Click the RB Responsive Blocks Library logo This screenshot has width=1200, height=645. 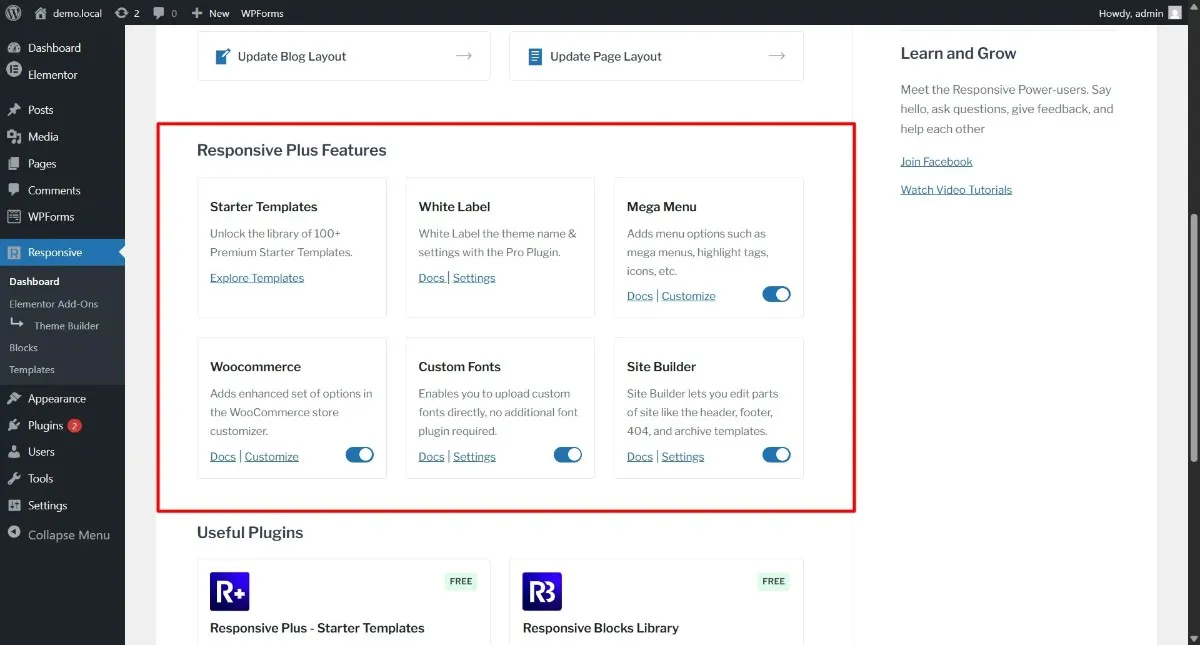[542, 591]
